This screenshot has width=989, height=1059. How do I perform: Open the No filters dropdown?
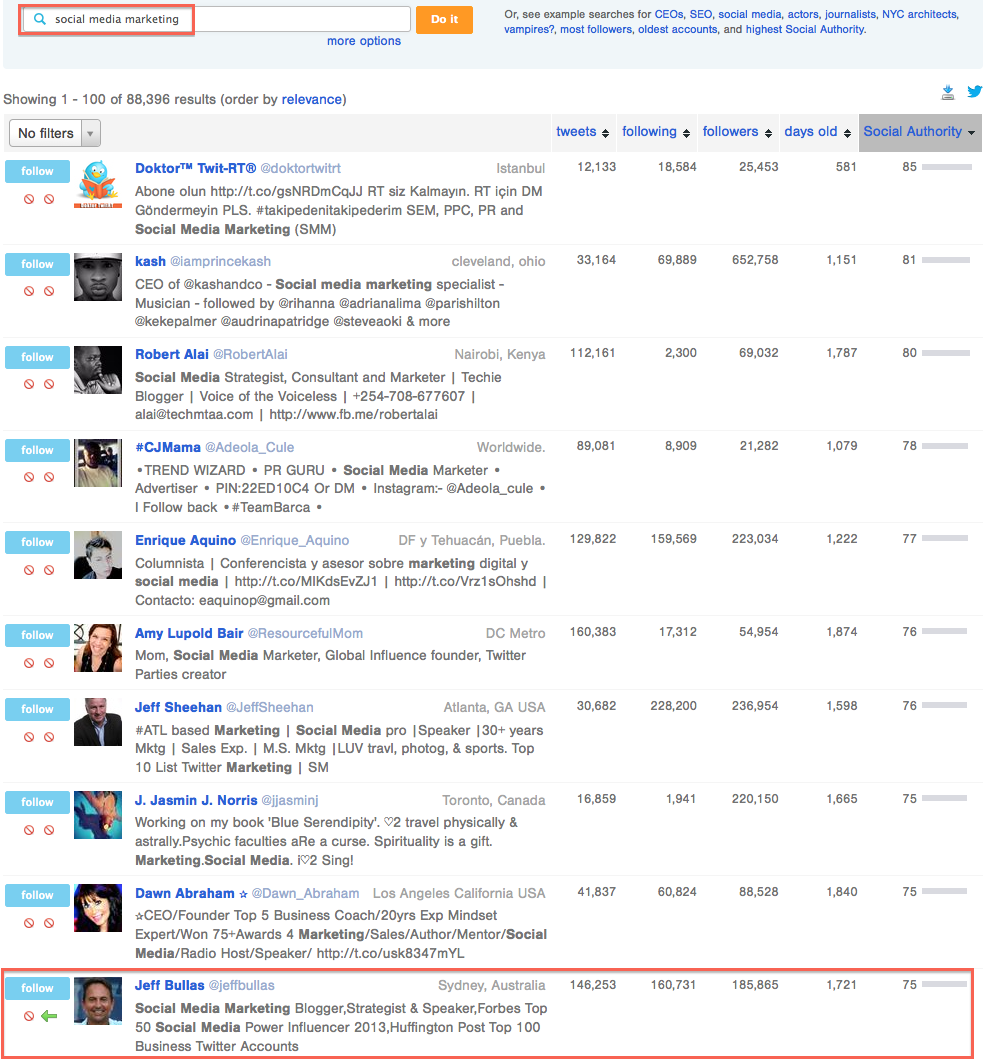[55, 134]
